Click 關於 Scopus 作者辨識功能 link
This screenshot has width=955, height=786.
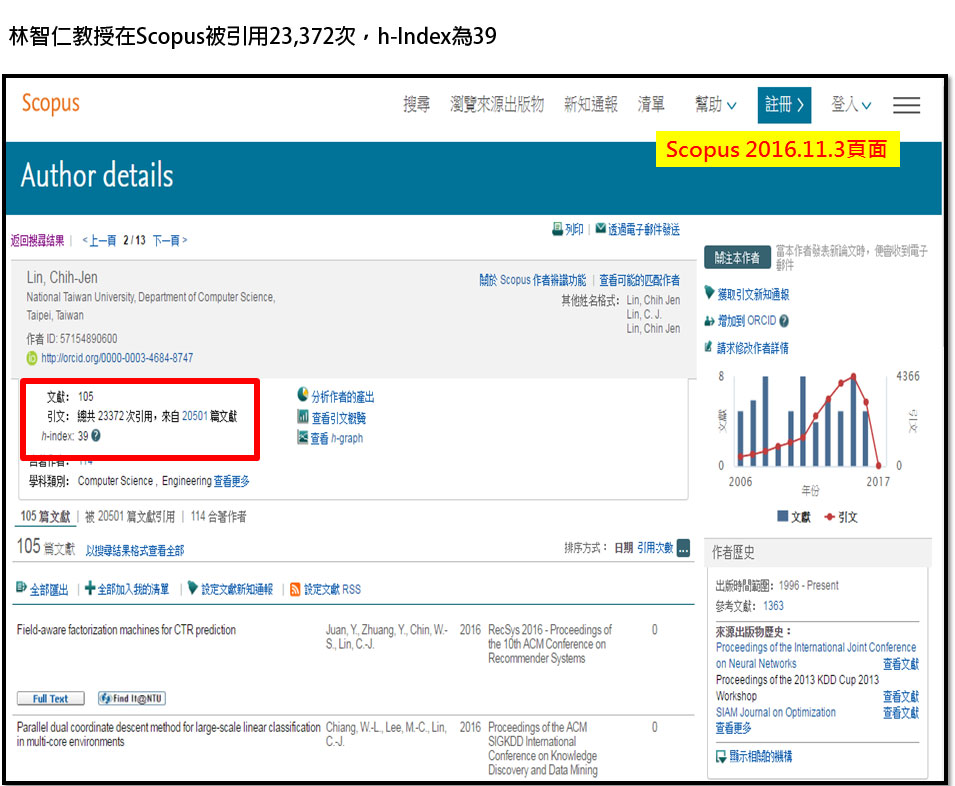[x=532, y=280]
